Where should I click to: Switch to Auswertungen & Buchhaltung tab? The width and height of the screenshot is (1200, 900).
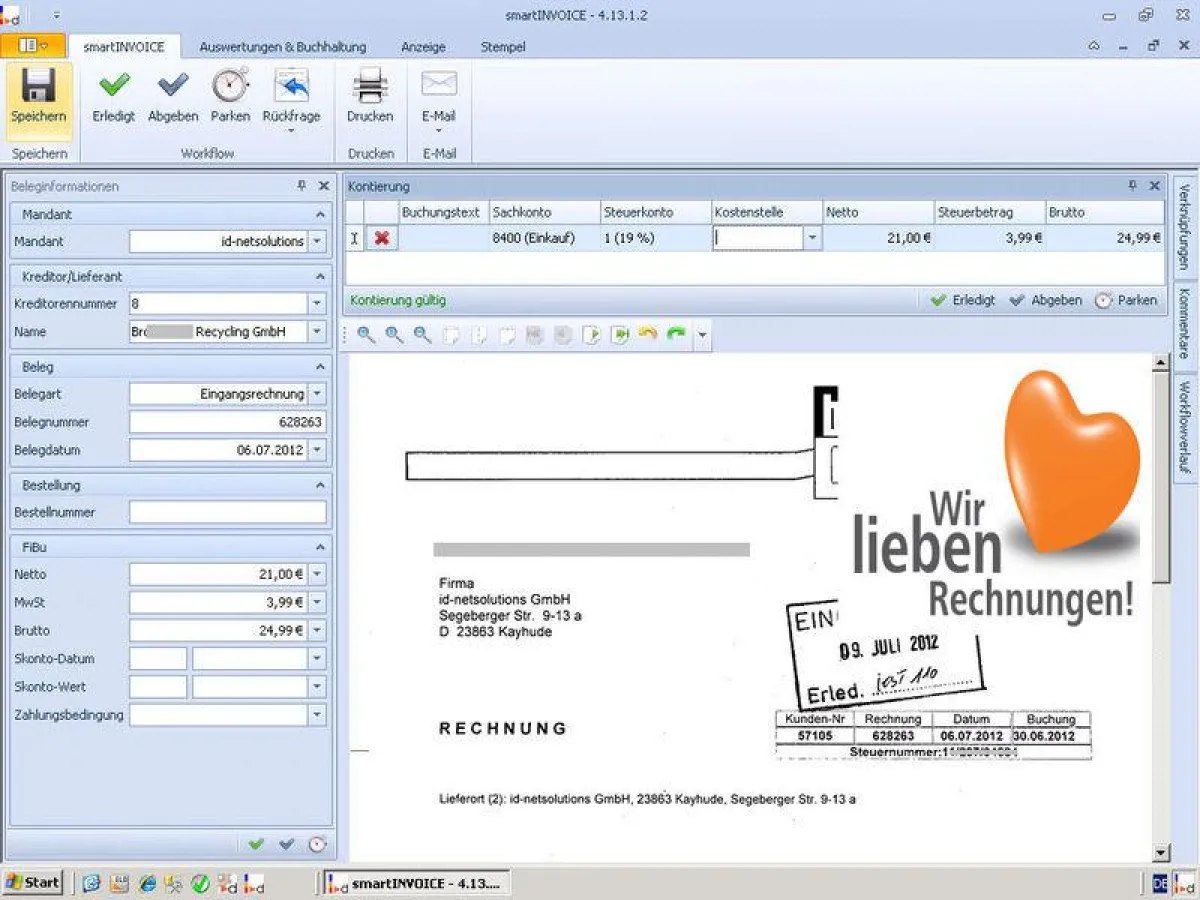pyautogui.click(x=283, y=47)
